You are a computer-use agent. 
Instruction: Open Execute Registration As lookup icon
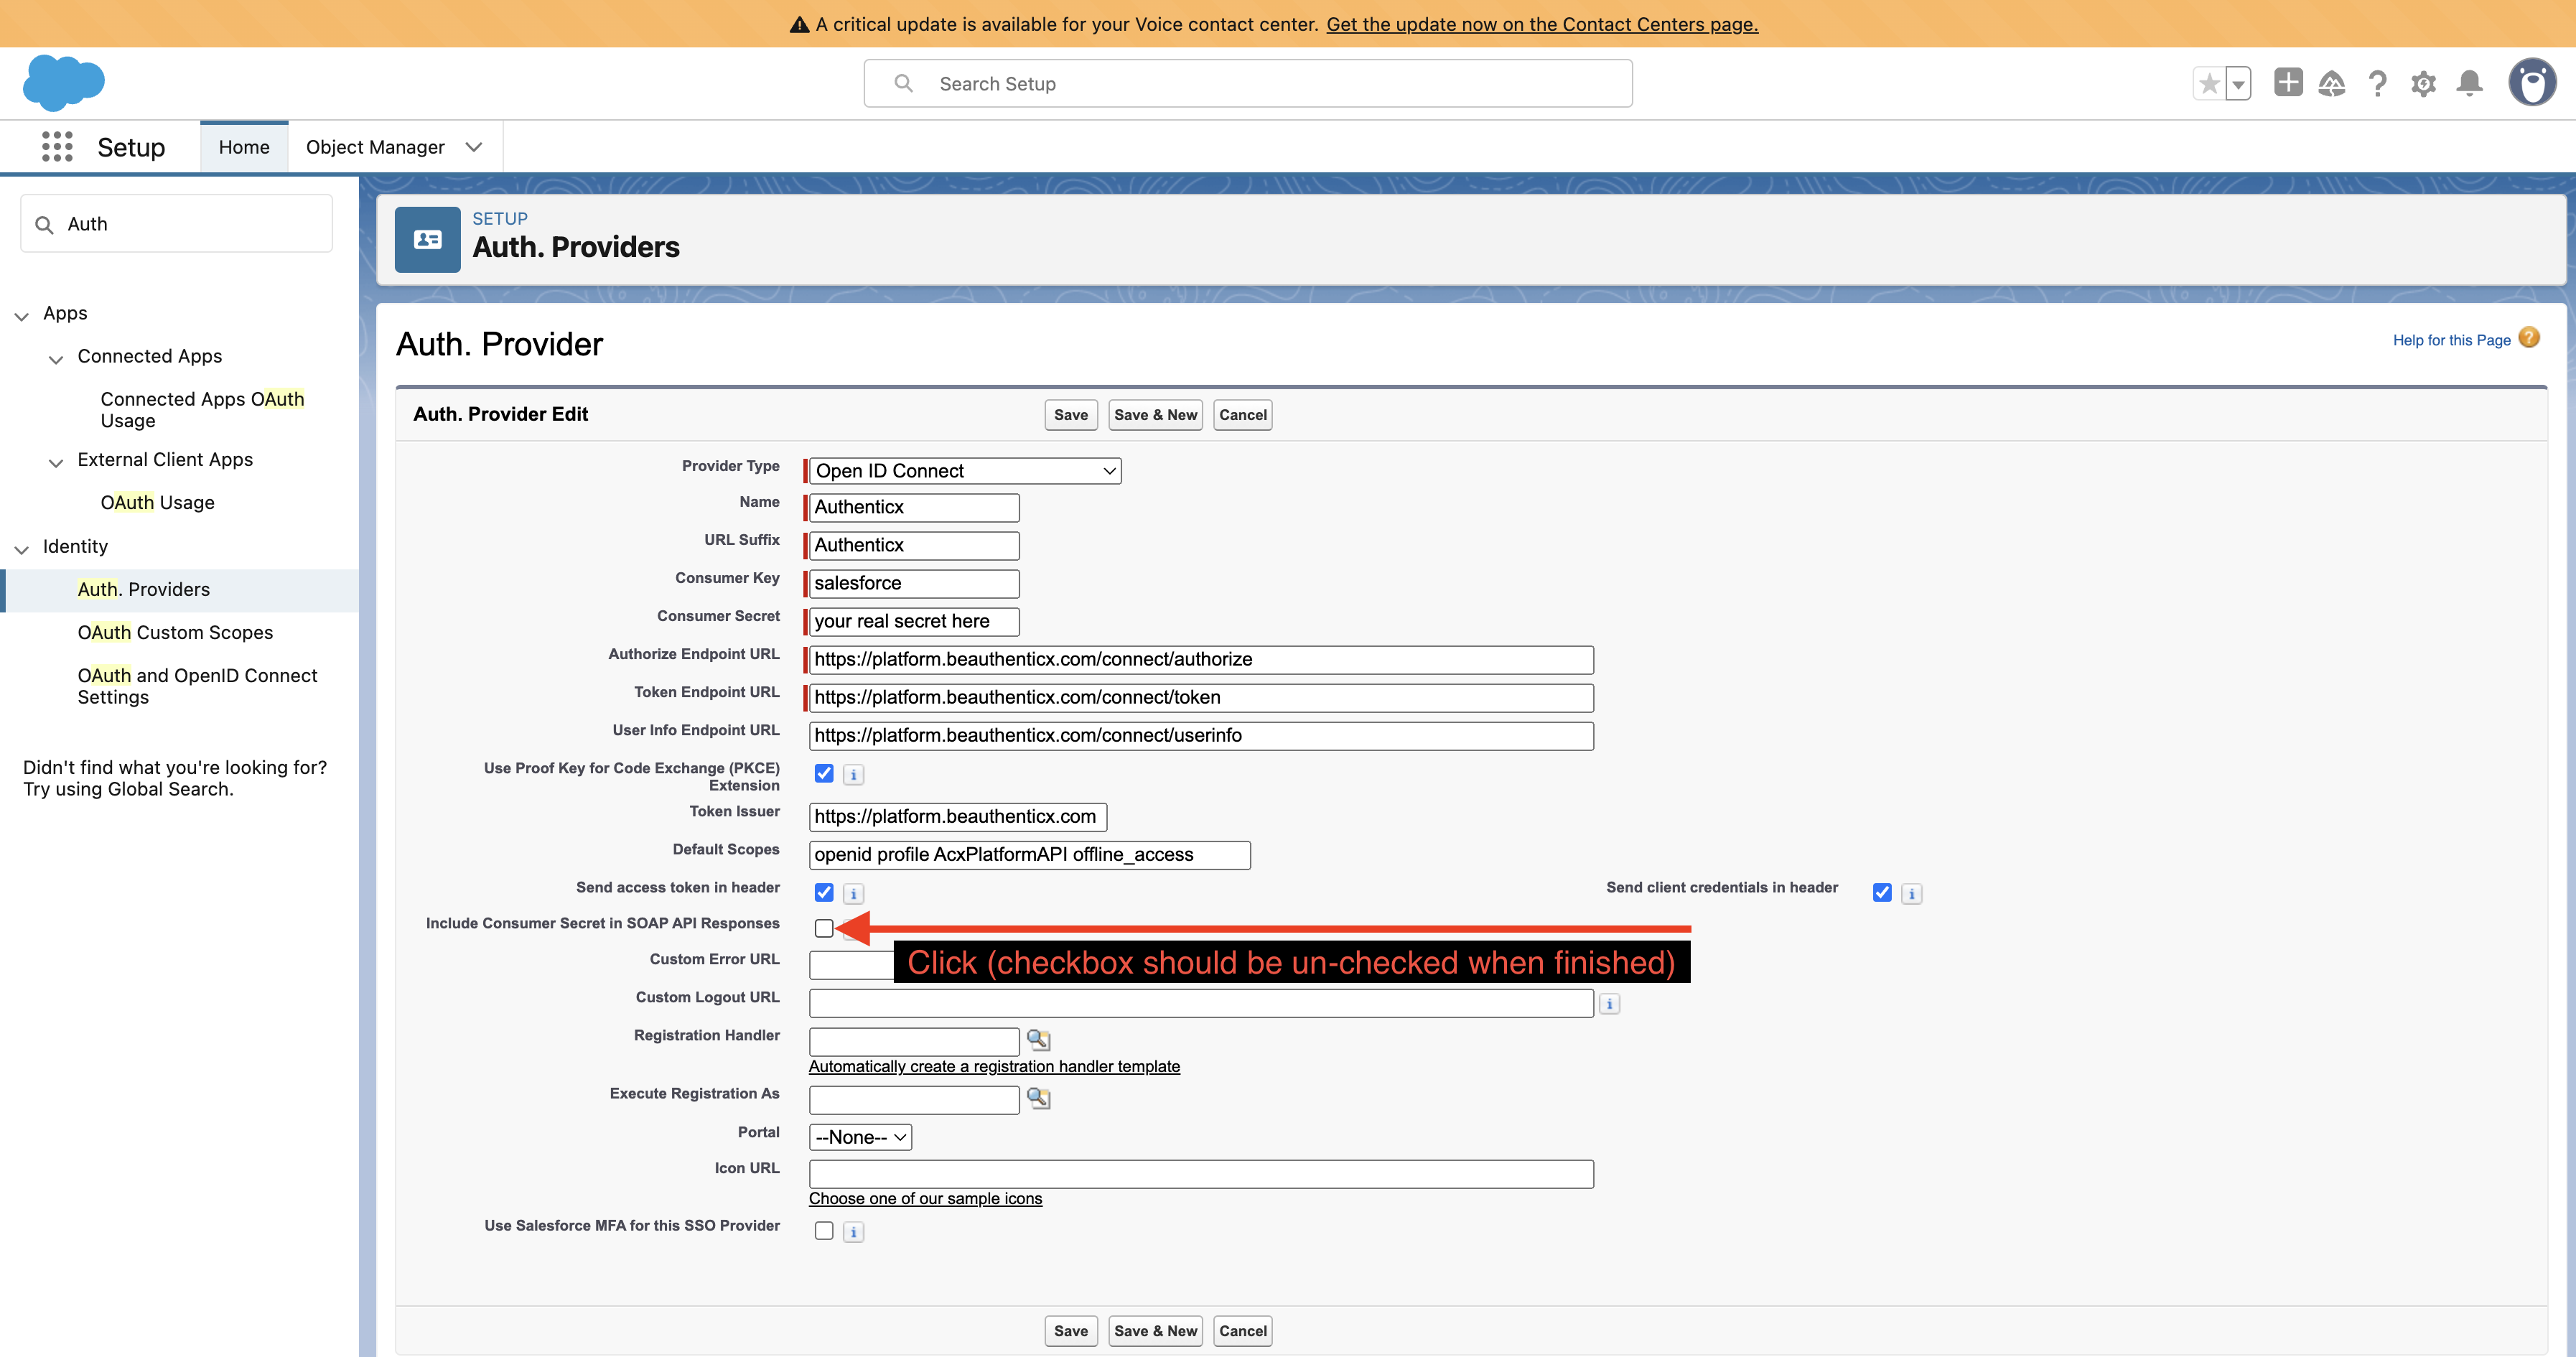coord(1039,1098)
